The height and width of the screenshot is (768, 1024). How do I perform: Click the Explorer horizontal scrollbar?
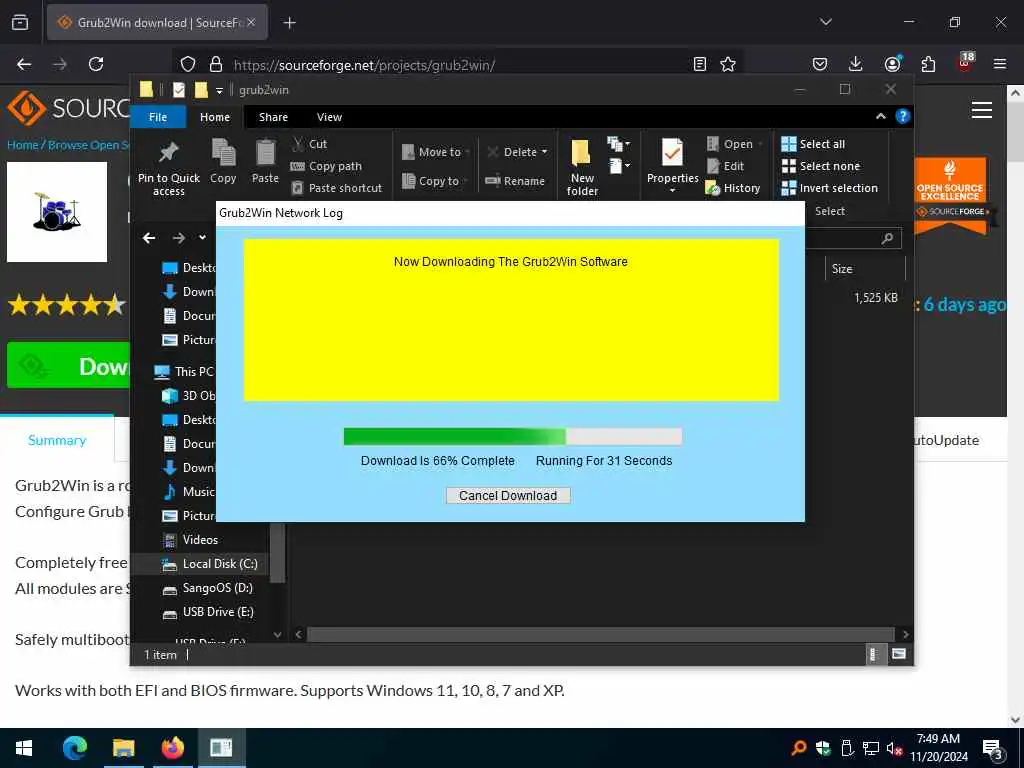[x=600, y=634]
